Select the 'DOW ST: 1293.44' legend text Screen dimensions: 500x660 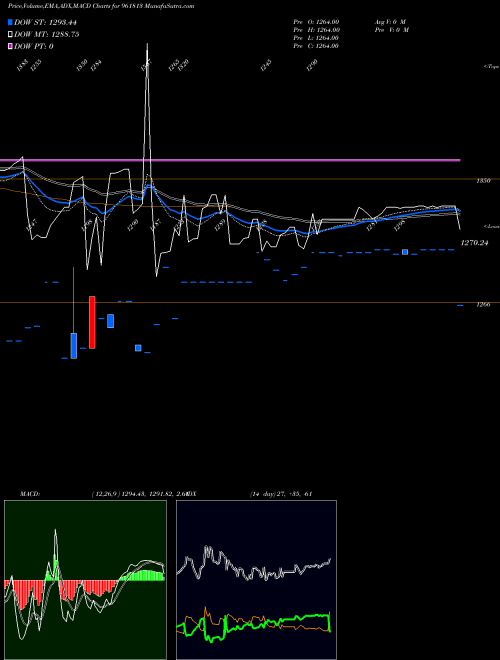point(45,22)
